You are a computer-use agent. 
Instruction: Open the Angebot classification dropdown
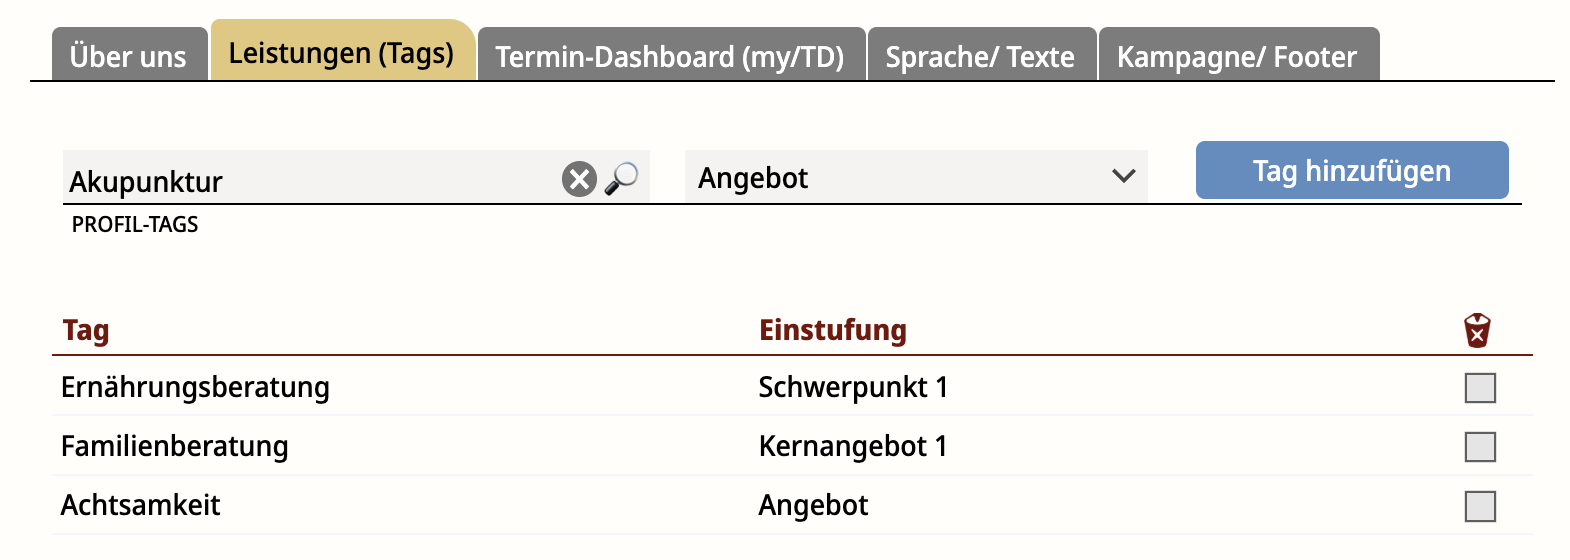point(916,177)
